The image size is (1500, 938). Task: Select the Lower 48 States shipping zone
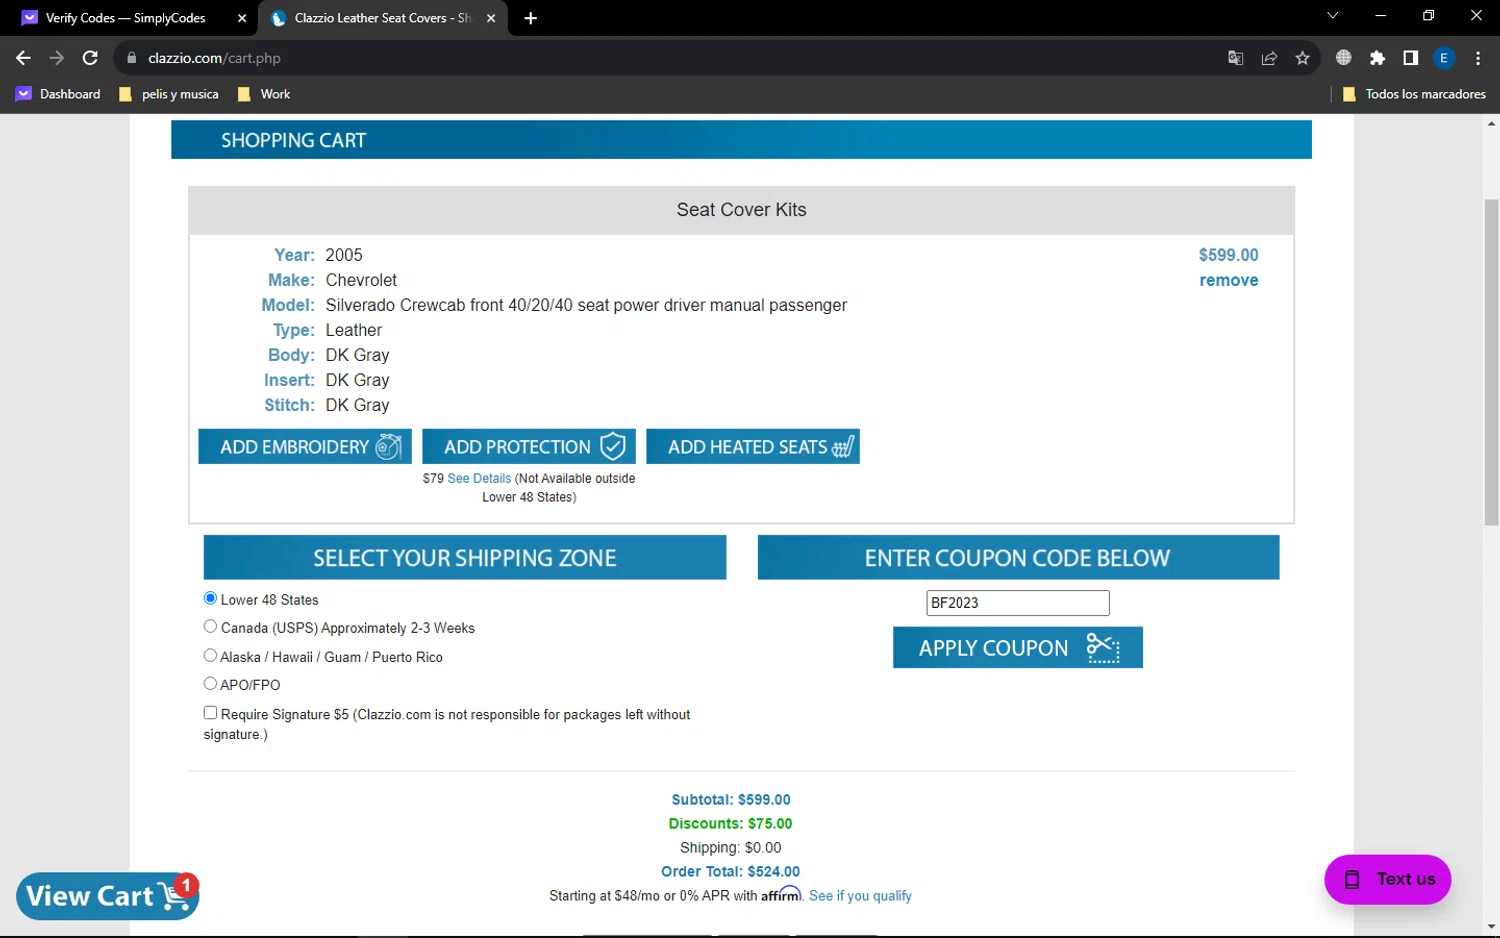coord(210,598)
